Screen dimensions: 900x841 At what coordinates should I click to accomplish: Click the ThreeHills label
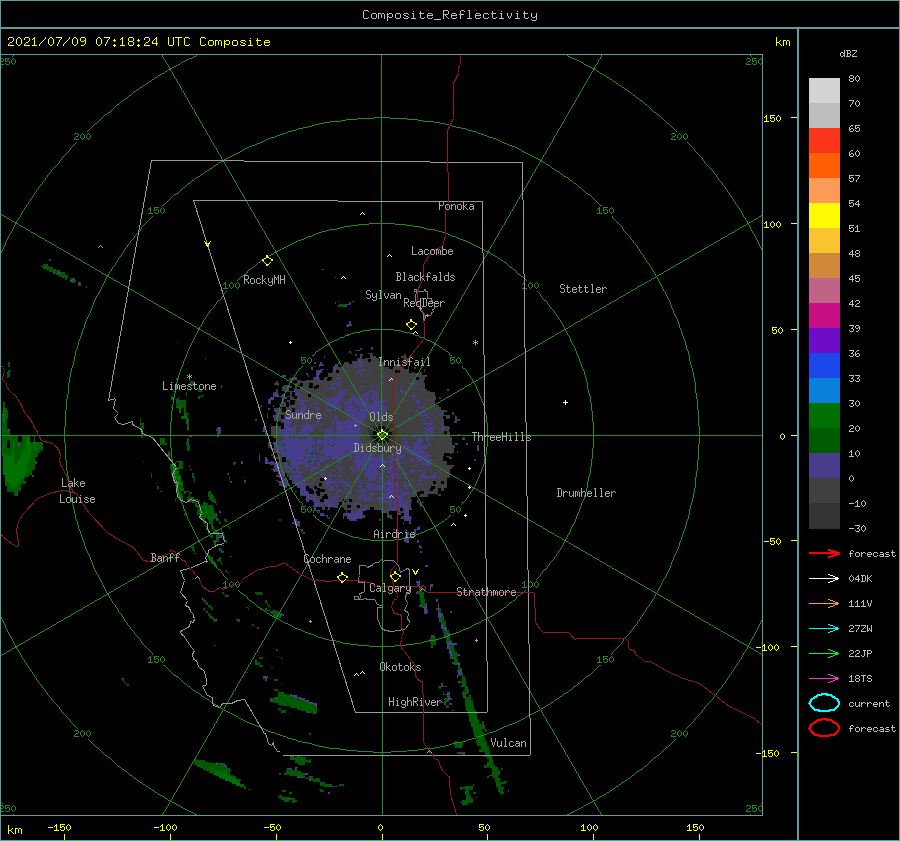coord(502,437)
